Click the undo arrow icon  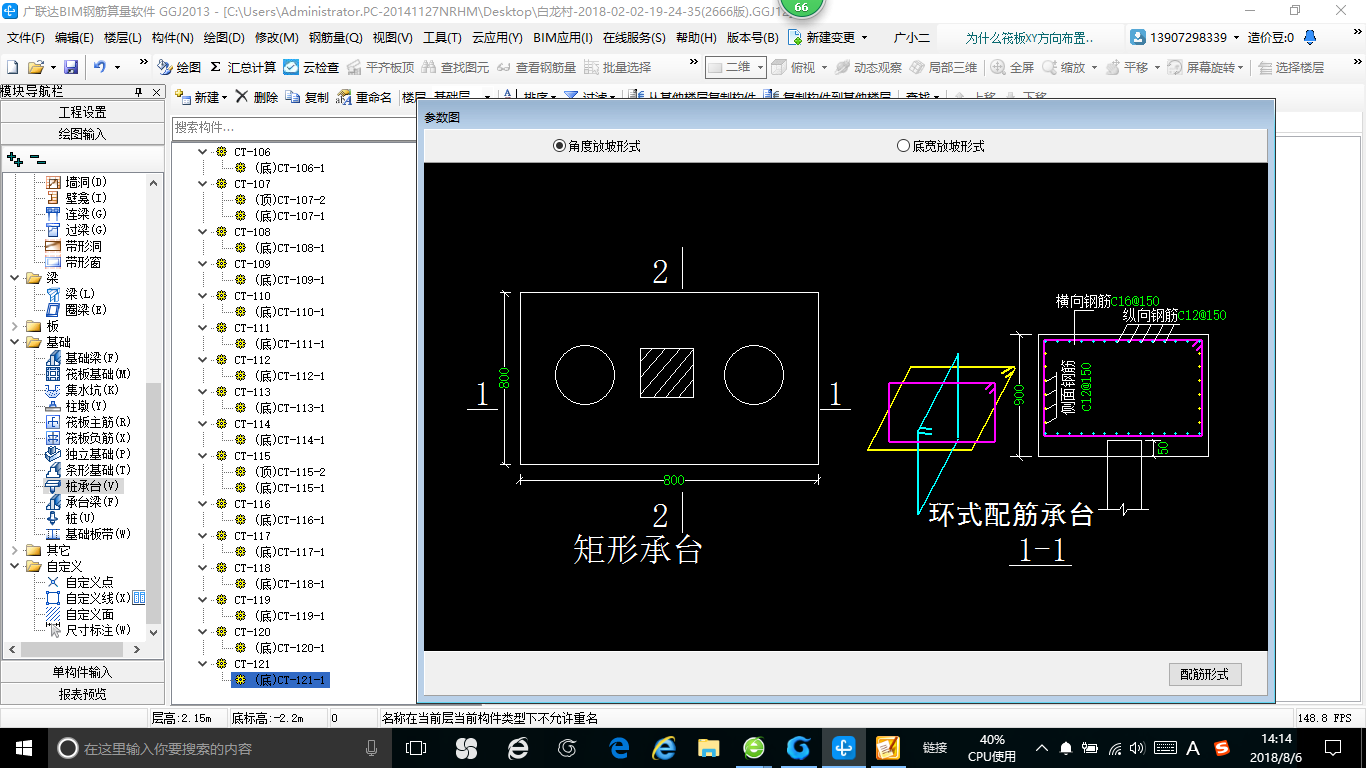click(100, 67)
